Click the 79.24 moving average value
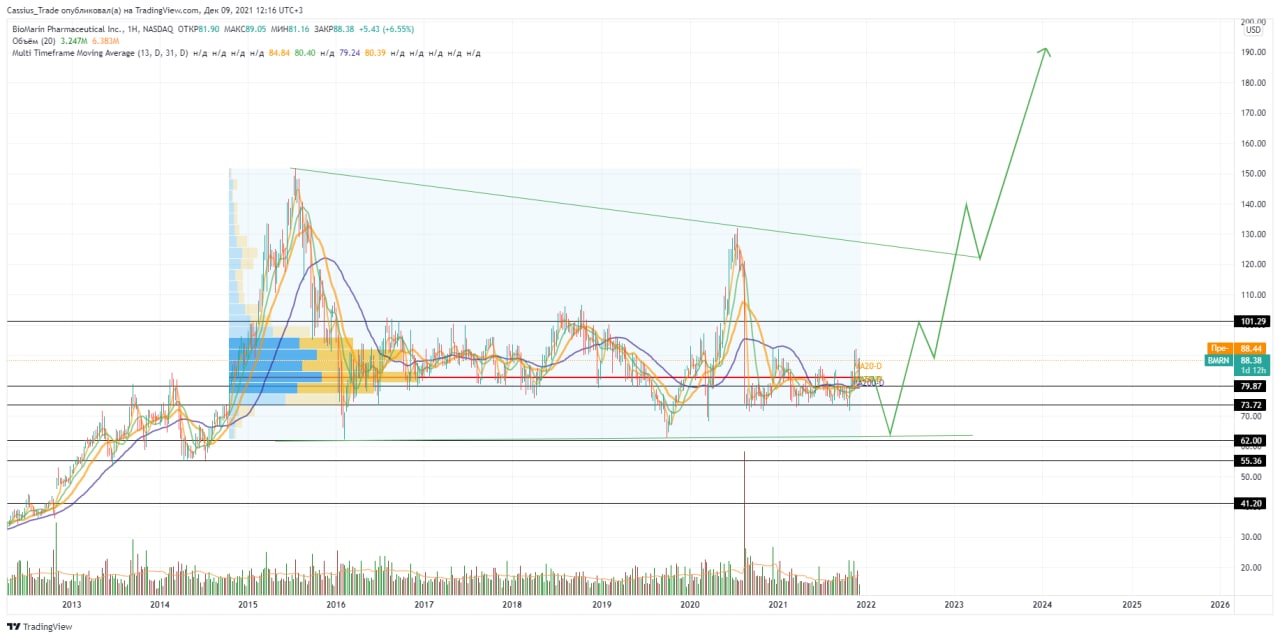This screenshot has height=639, width=1280. (x=350, y=52)
